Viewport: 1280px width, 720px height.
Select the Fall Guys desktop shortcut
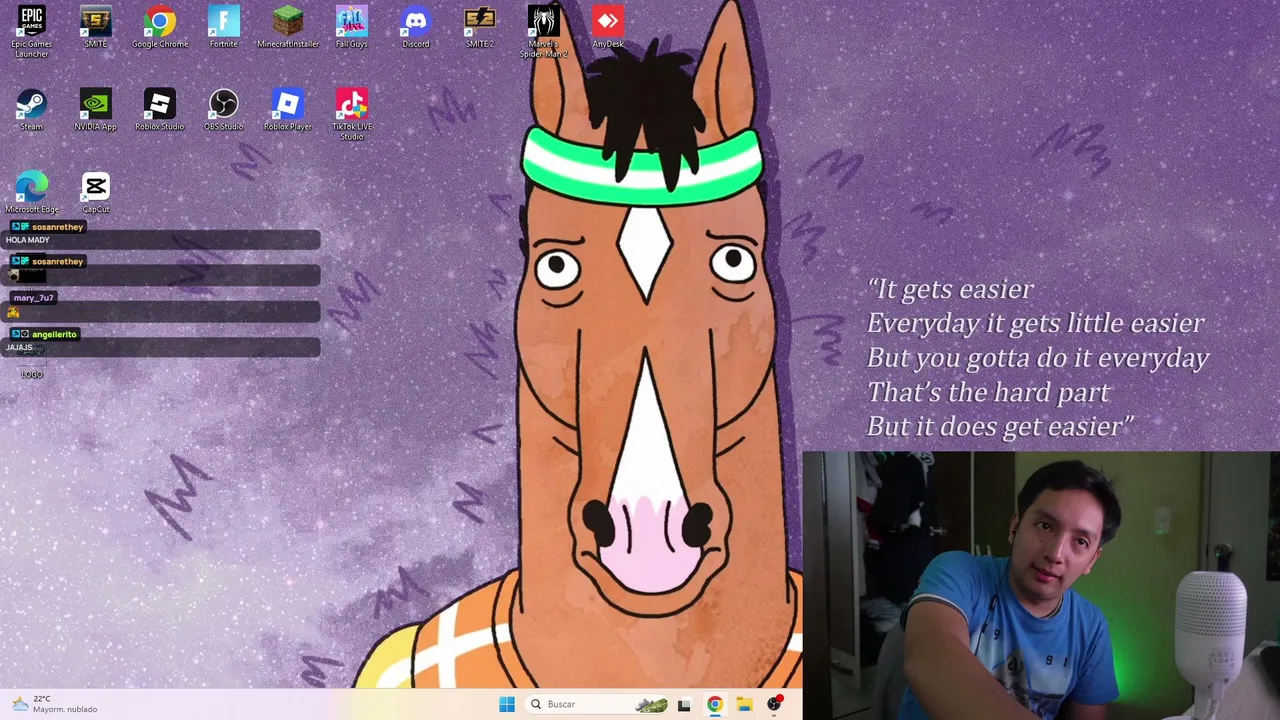coord(352,28)
